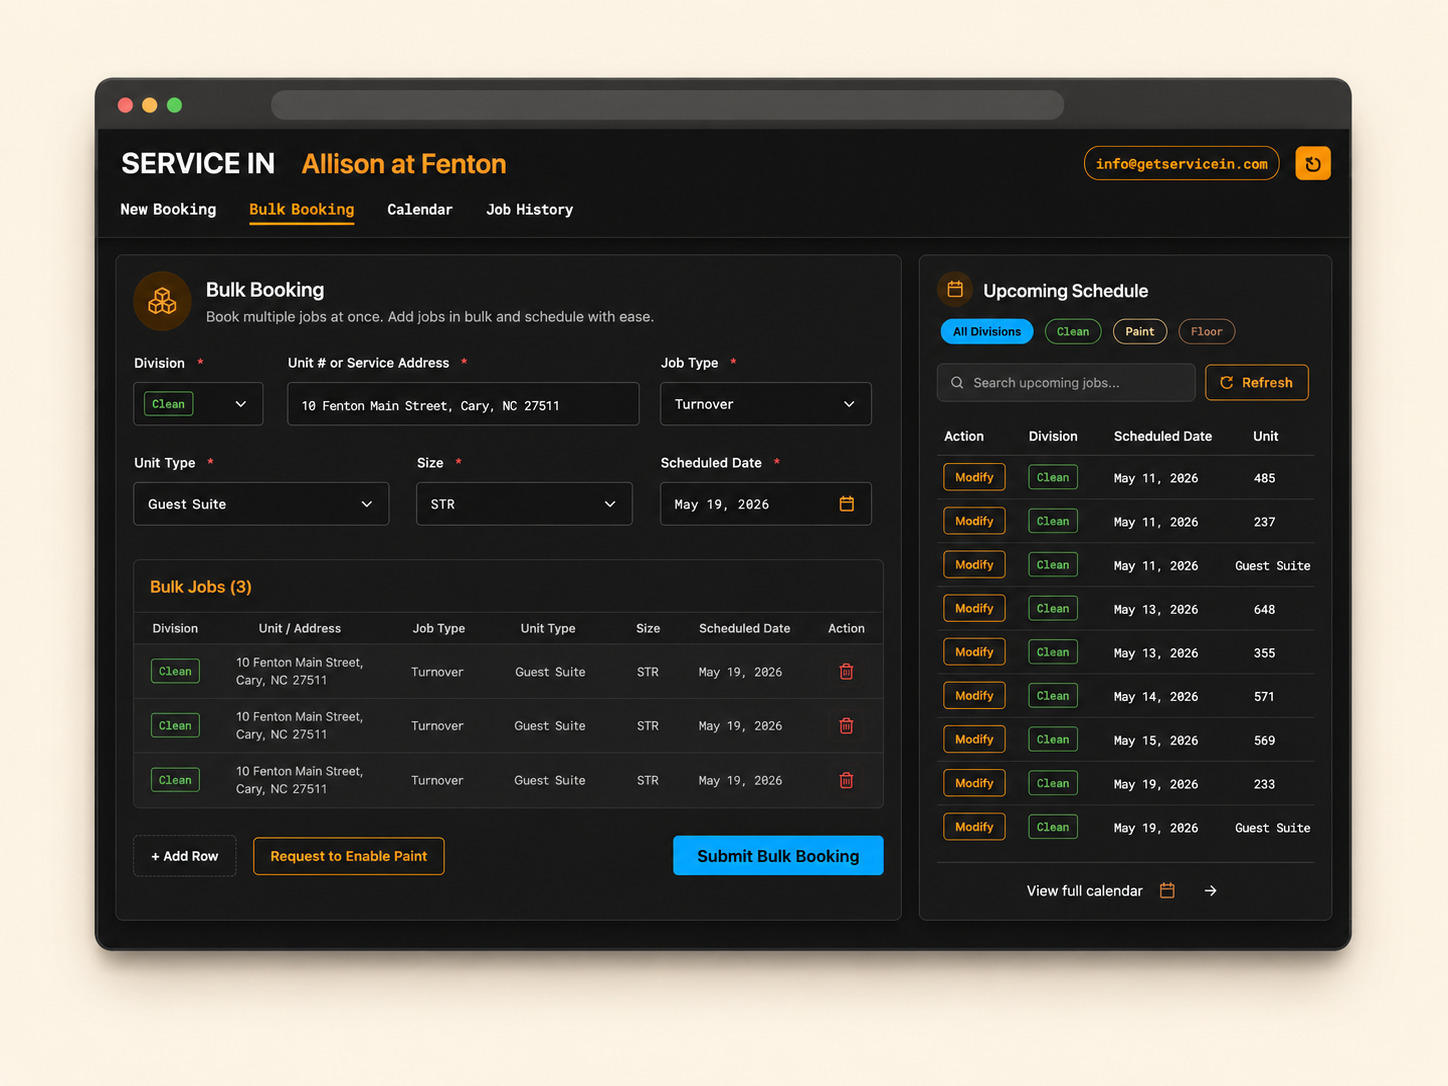This screenshot has width=1448, height=1086.
Task: Filter schedule by Floor division chip
Action: pos(1207,331)
